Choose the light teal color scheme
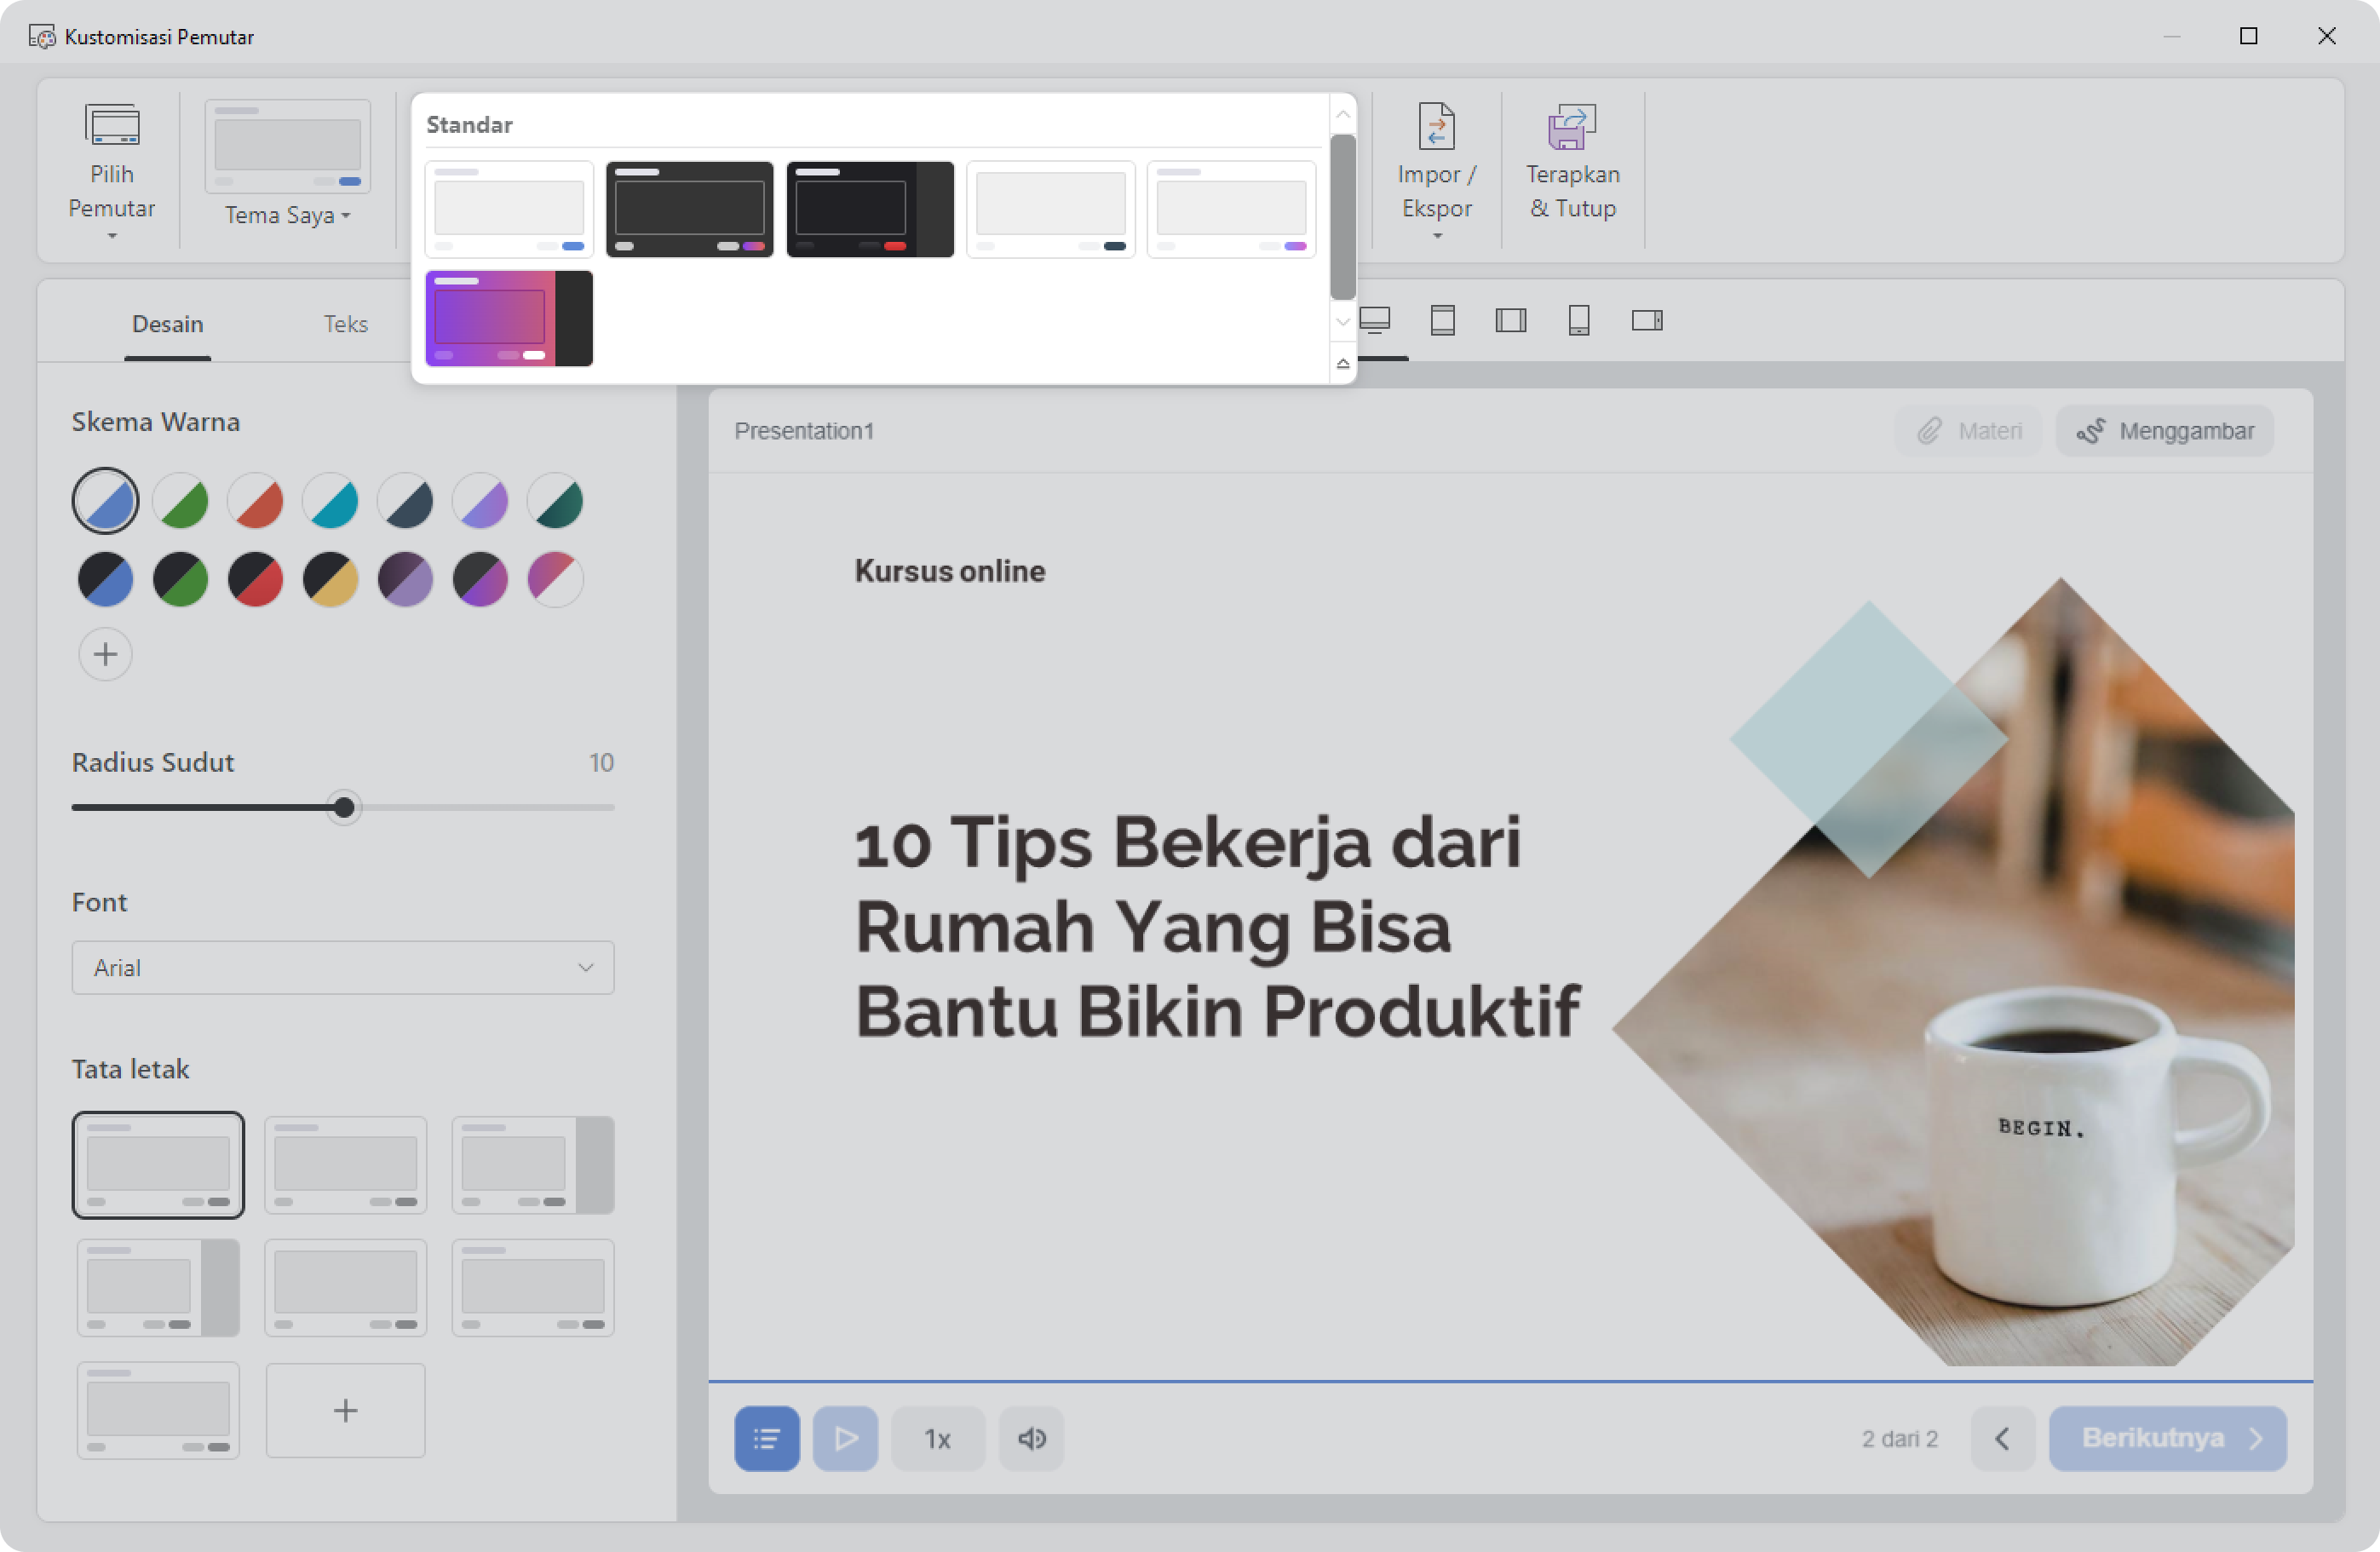Viewport: 2380px width, 1552px height. [330, 500]
